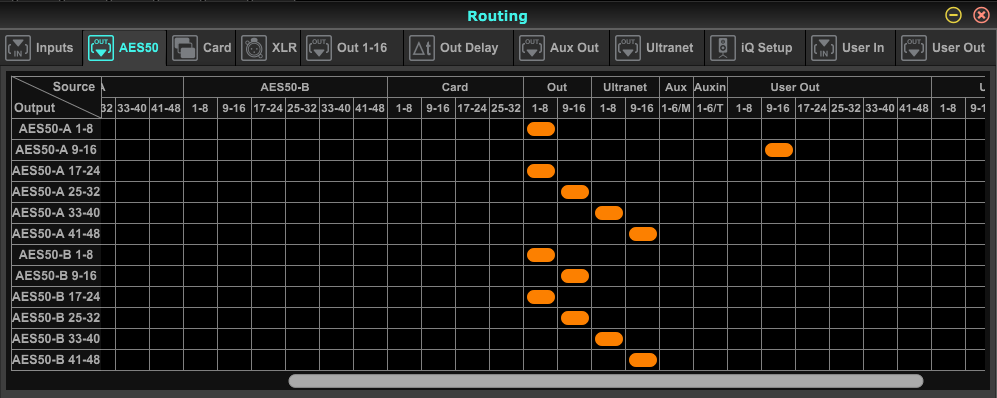Click the User Out tab icon

(914, 48)
